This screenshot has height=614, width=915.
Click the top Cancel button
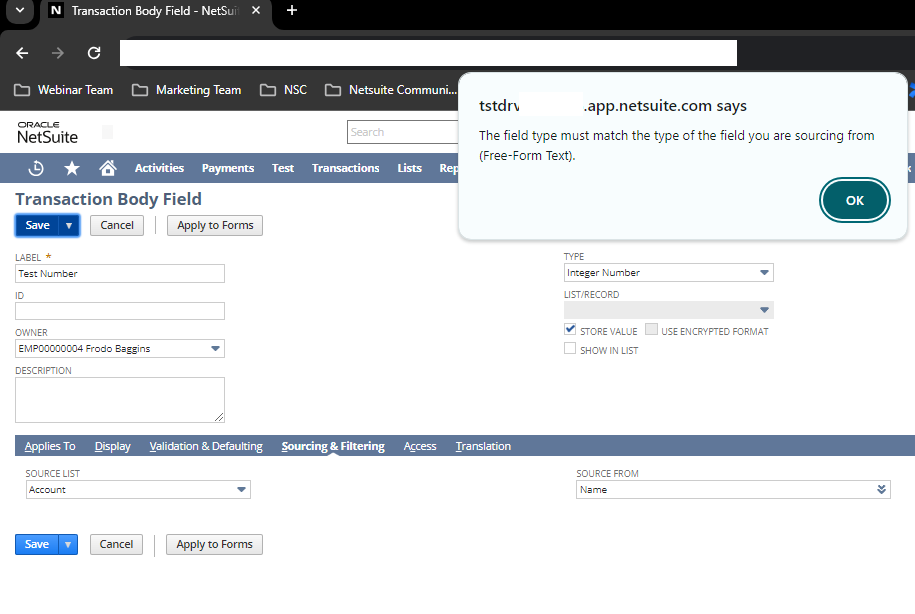click(117, 225)
